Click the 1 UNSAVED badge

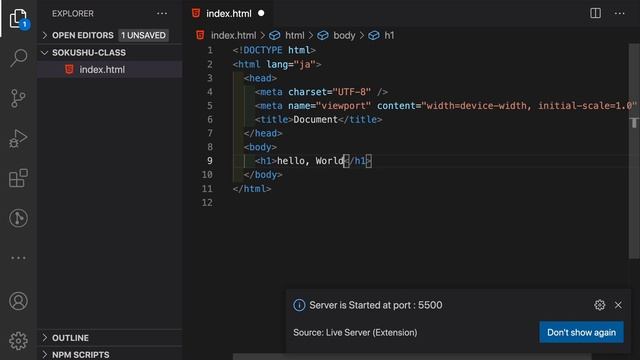coord(143,35)
